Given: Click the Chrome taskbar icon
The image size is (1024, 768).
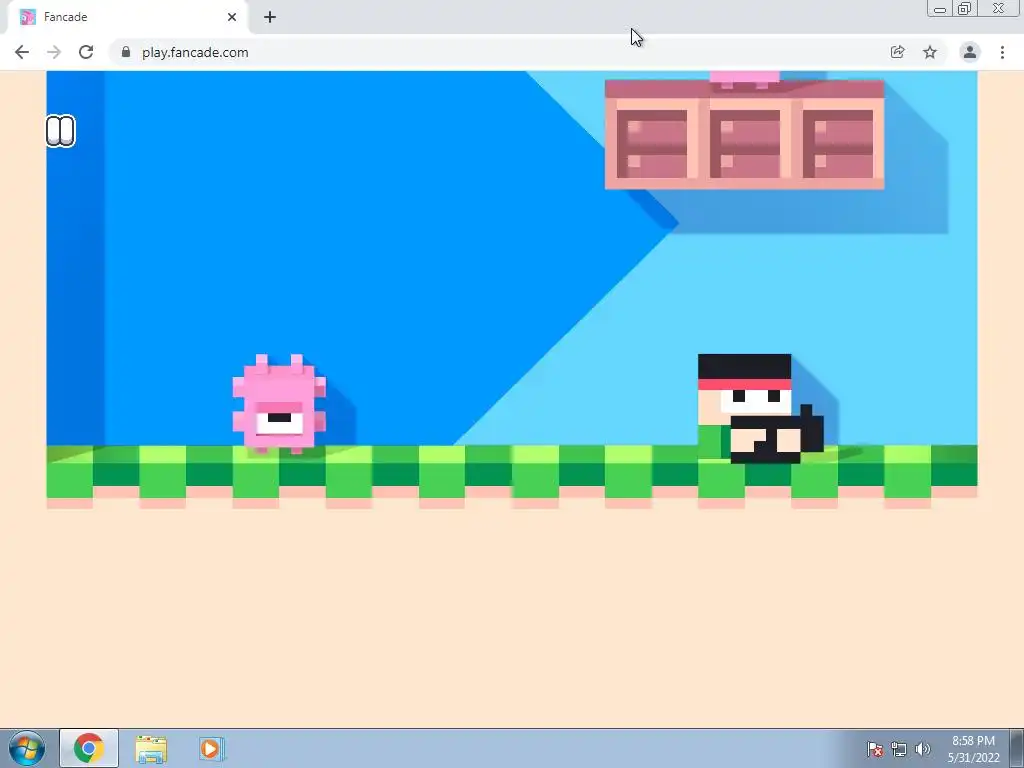Looking at the screenshot, I should (89, 748).
